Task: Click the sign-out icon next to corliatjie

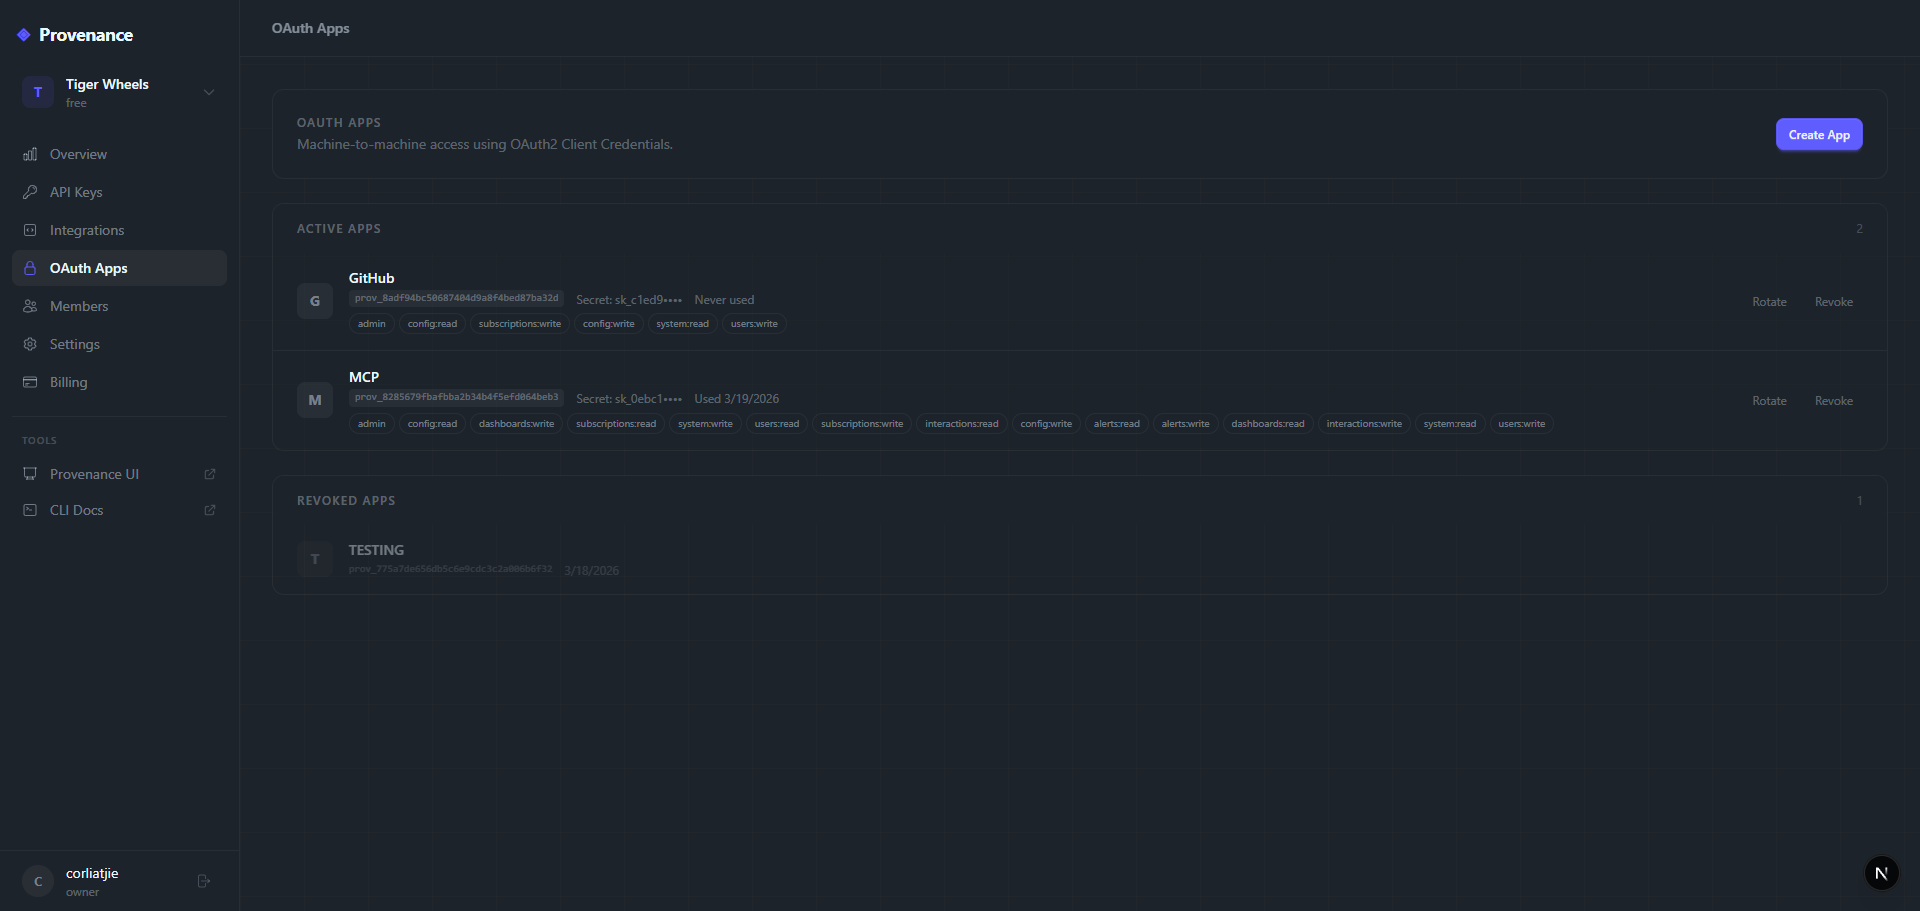Action: 204,881
